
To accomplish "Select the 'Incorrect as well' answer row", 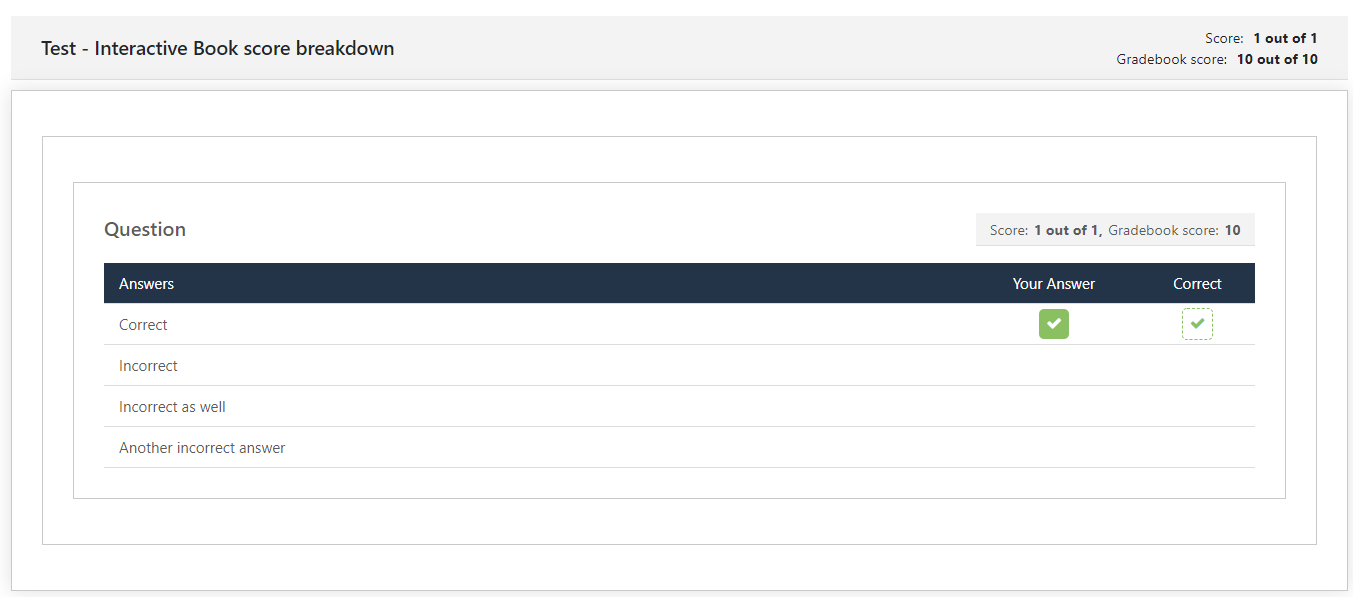I will [679, 407].
